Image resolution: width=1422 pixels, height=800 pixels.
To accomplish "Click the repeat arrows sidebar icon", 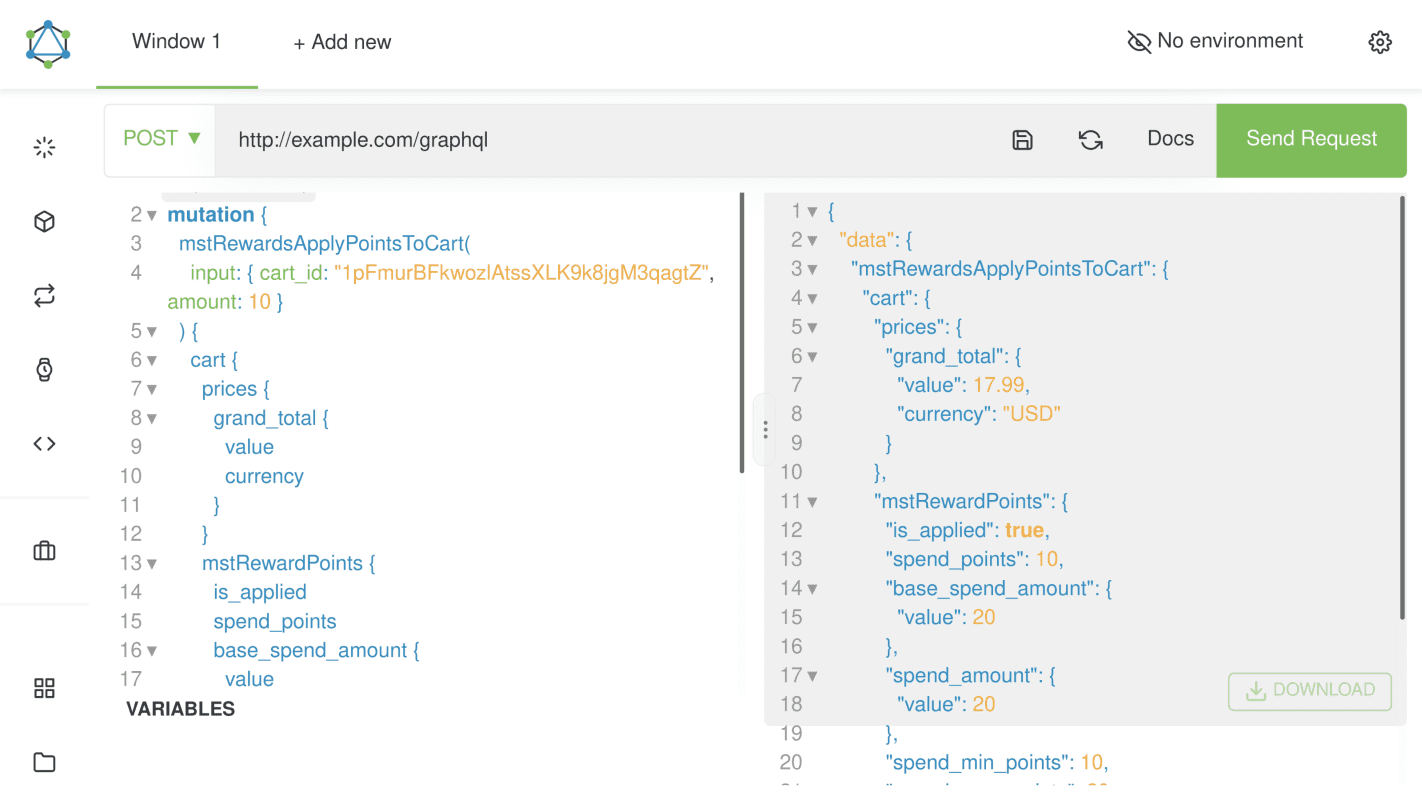I will (x=44, y=296).
